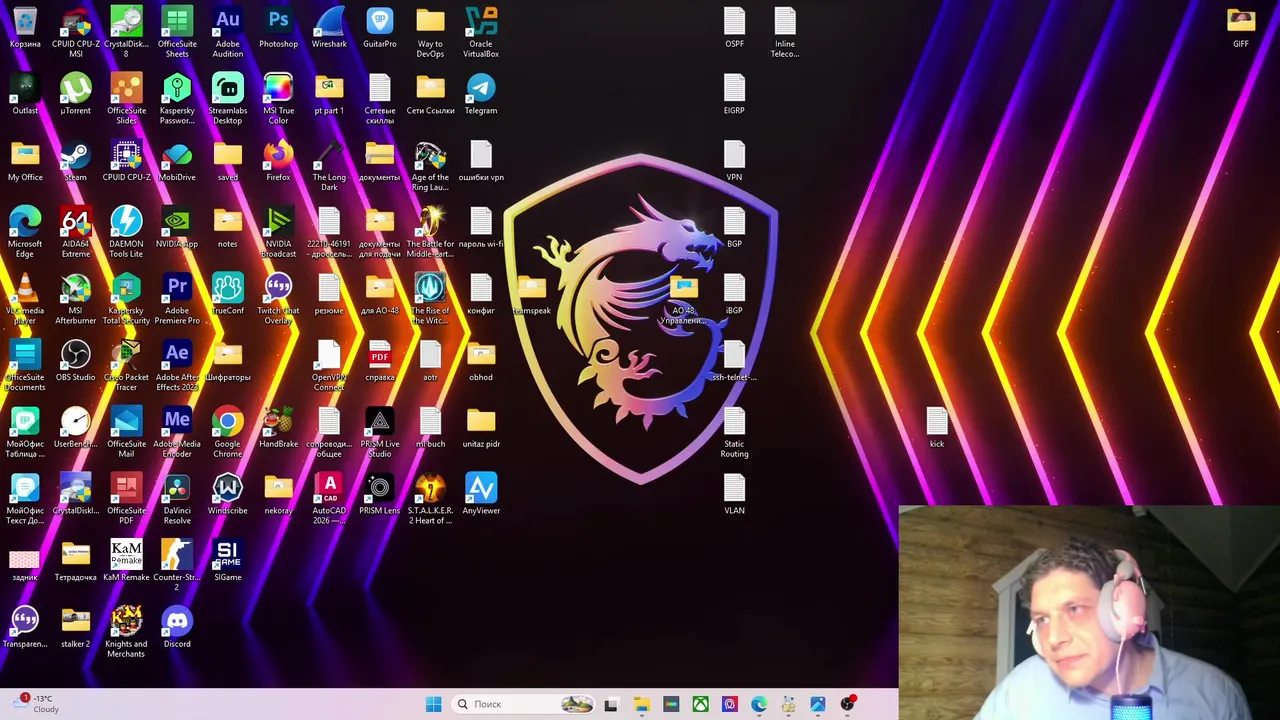The height and width of the screenshot is (720, 1280).
Task: Open the HandBrake desktop icon
Action: (278, 429)
